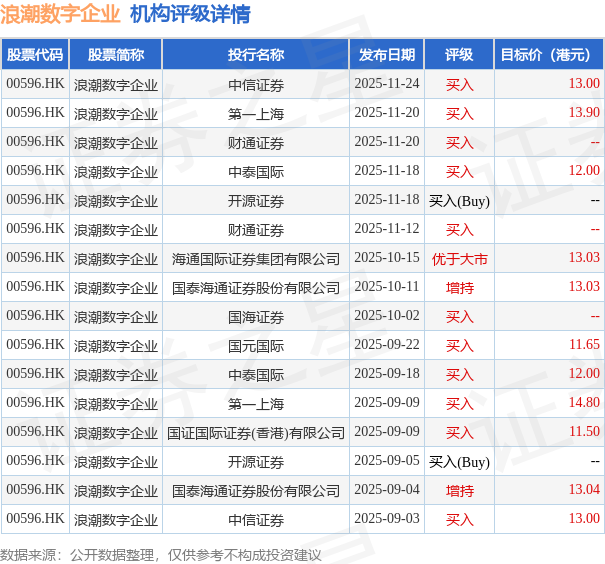Click the 数据来源 disclaimer footer text

pyautogui.click(x=161, y=554)
